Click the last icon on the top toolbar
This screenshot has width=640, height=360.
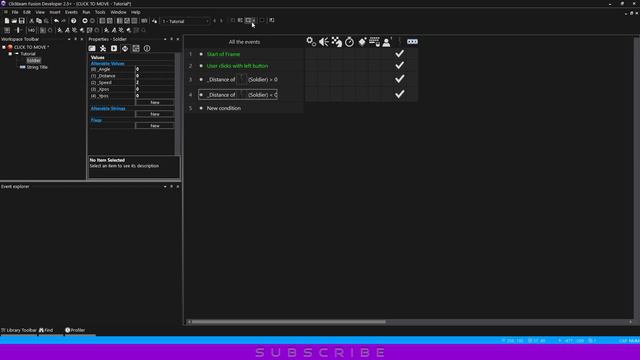click(x=272, y=20)
